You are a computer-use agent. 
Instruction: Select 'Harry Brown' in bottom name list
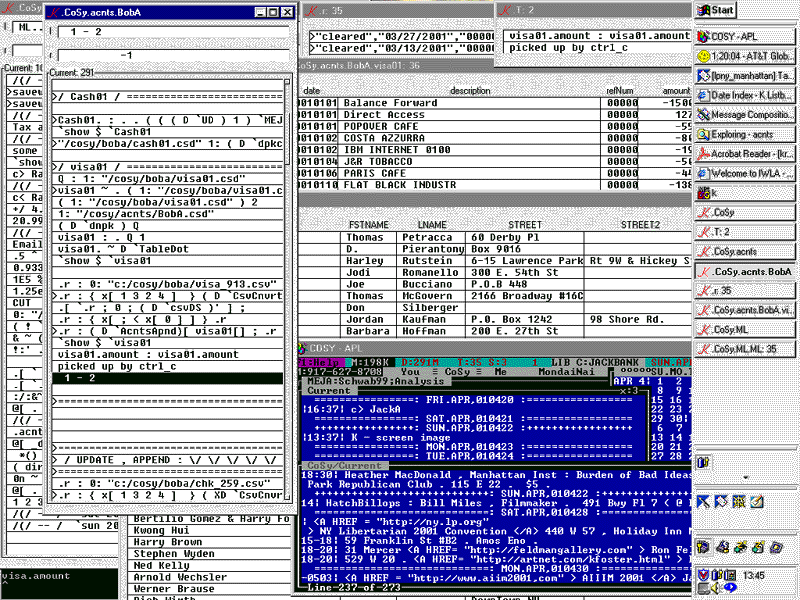tap(168, 542)
